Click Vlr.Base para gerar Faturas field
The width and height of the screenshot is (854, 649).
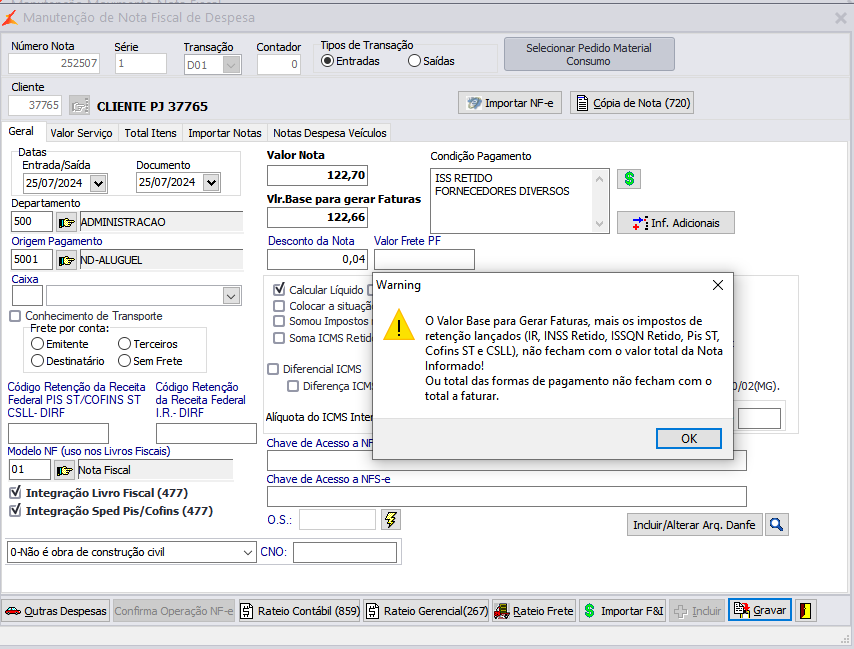pyautogui.click(x=317, y=217)
